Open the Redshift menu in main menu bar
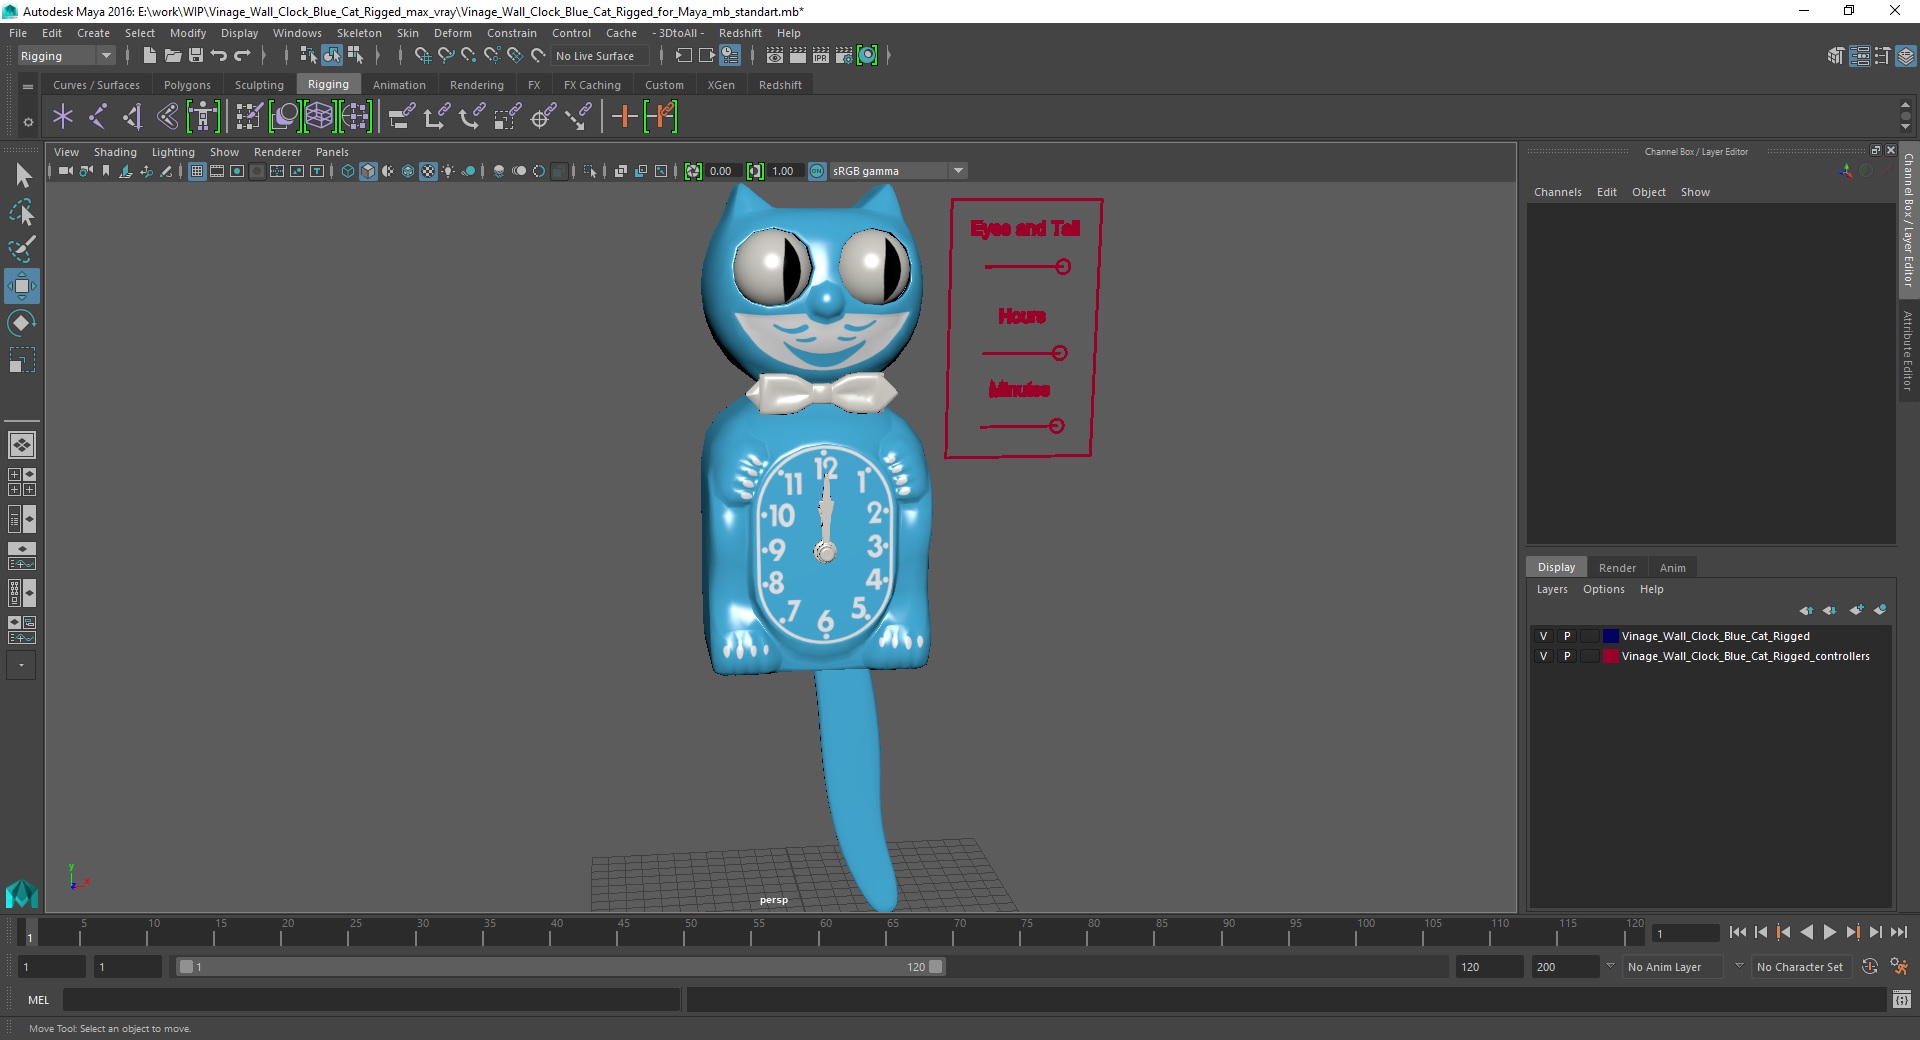Screen dimensions: 1920x1040 click(740, 33)
